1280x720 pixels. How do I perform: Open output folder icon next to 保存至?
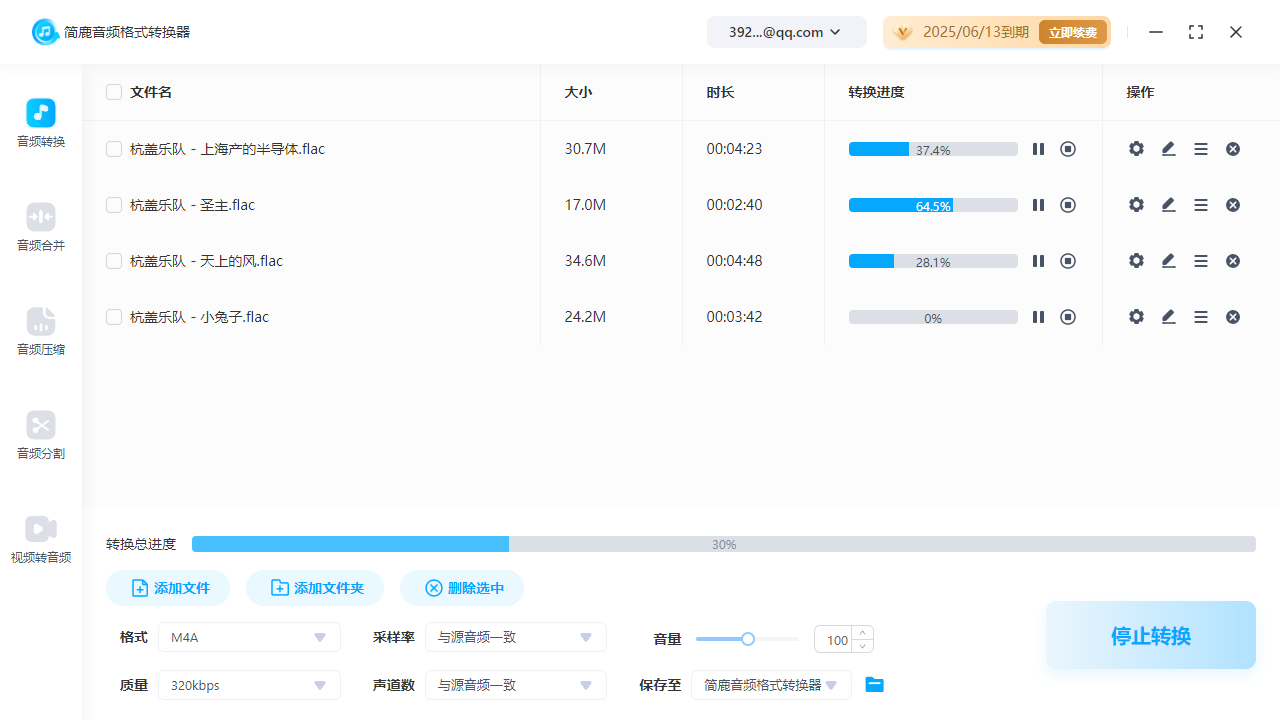(x=875, y=685)
